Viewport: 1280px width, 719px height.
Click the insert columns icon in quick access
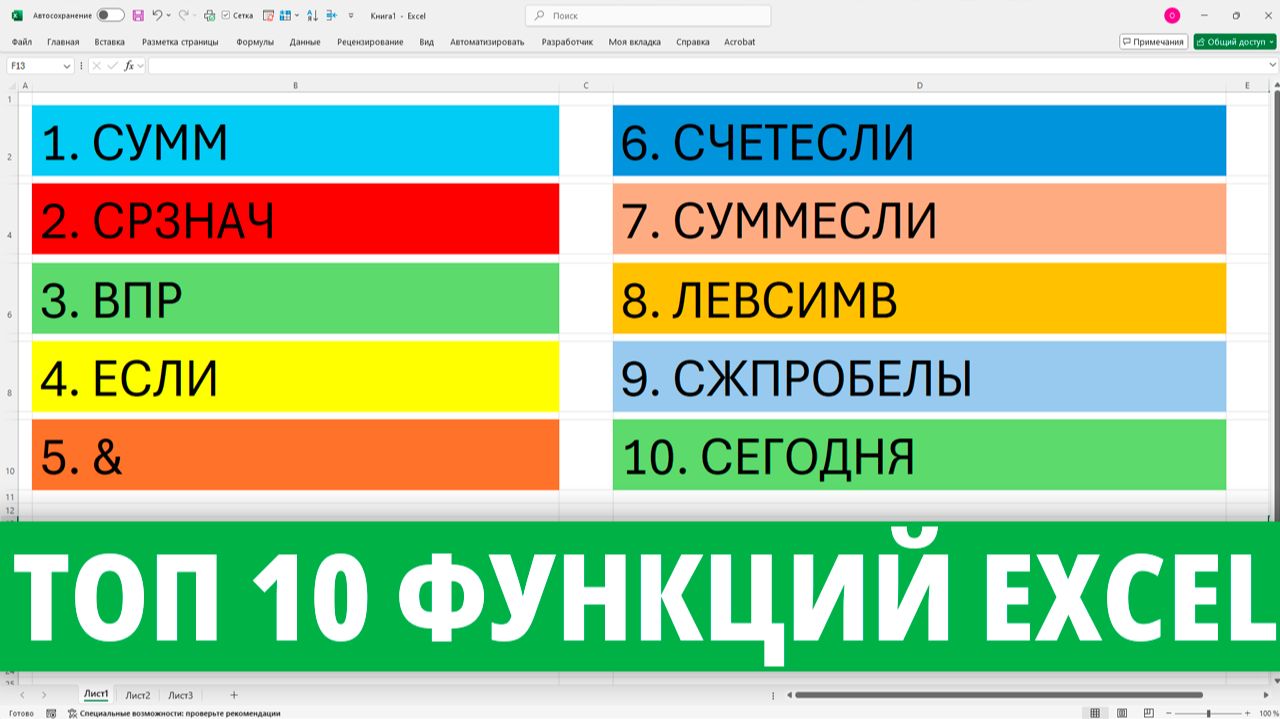pos(331,16)
